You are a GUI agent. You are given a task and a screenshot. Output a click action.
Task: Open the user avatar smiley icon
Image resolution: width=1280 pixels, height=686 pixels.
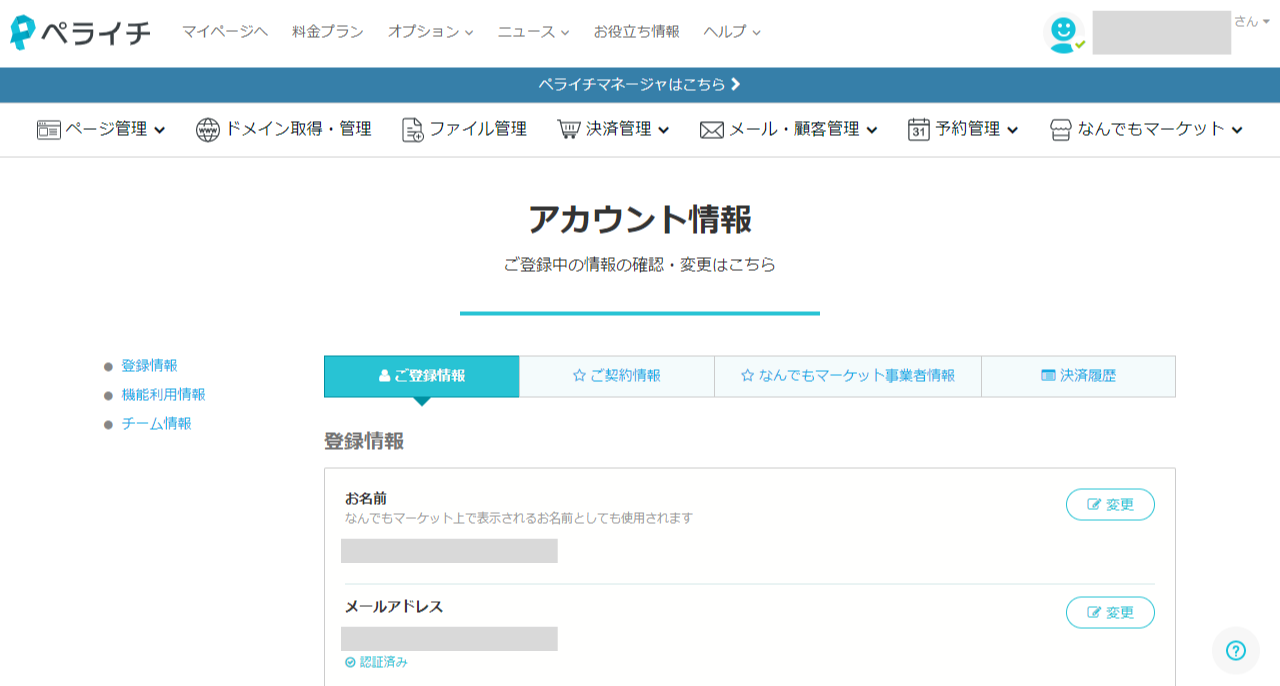tap(1064, 33)
